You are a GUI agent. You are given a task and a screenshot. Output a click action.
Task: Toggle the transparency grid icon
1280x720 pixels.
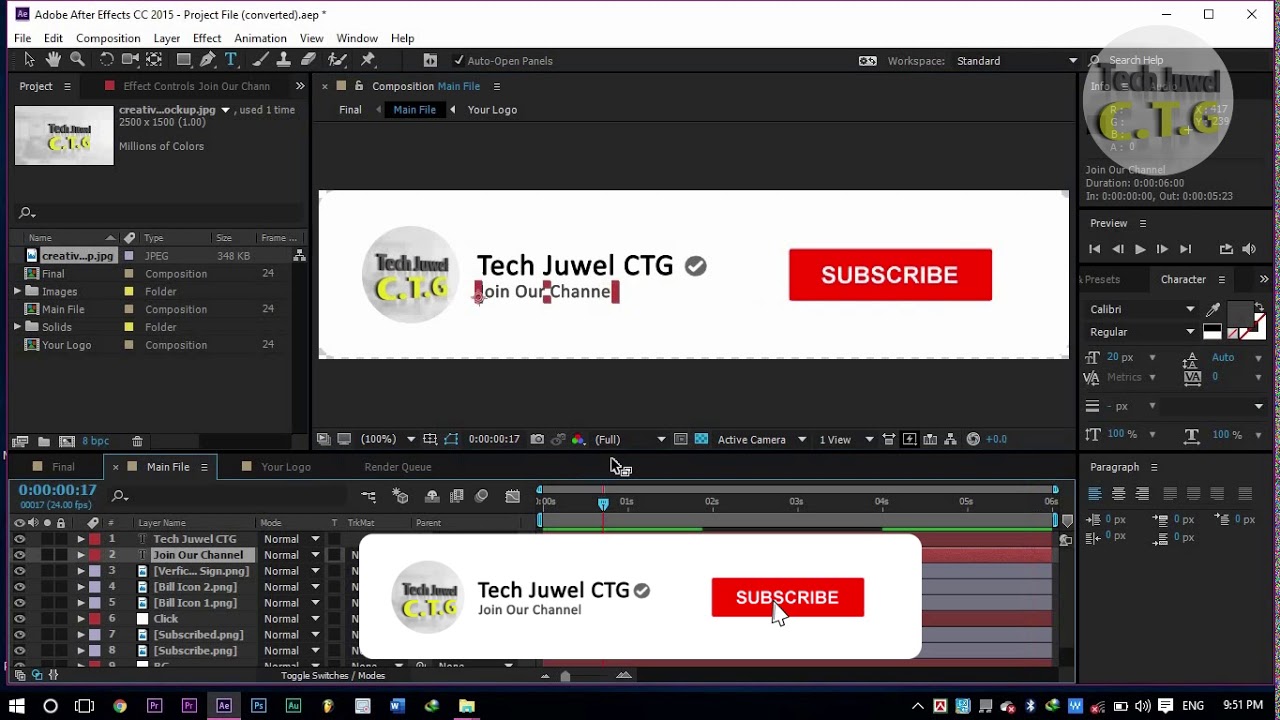701,439
